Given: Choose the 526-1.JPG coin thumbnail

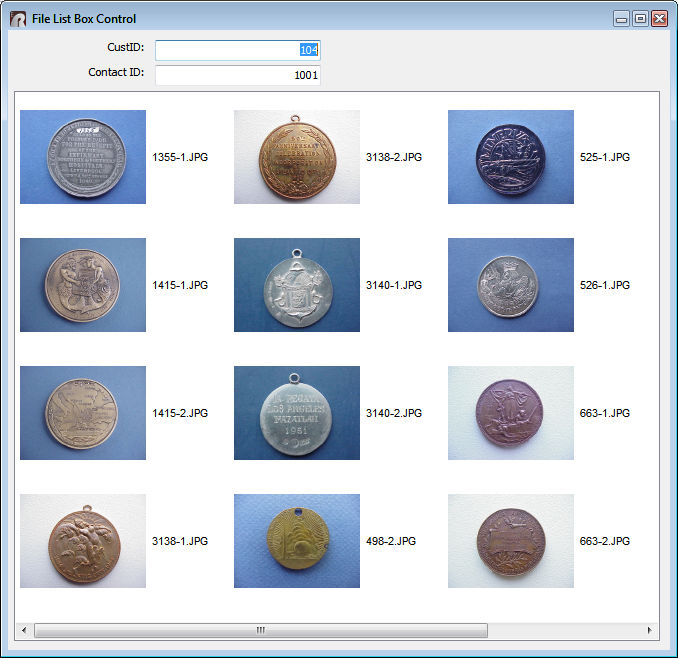Looking at the screenshot, I should point(511,285).
